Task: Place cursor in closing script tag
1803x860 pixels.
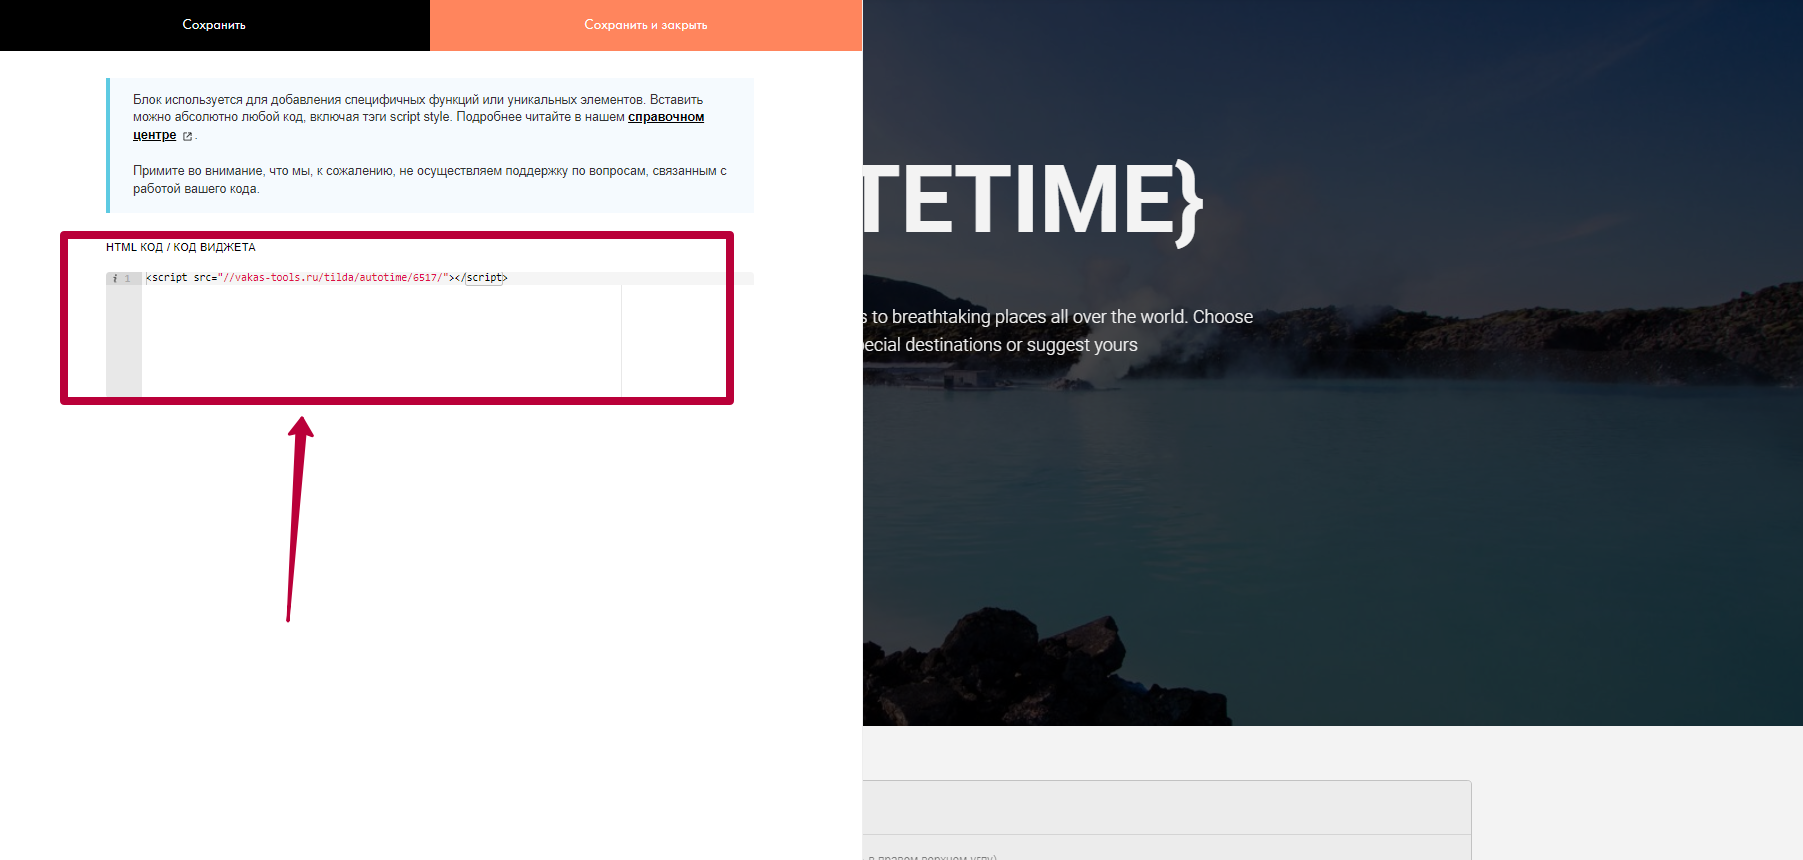Action: click(484, 278)
